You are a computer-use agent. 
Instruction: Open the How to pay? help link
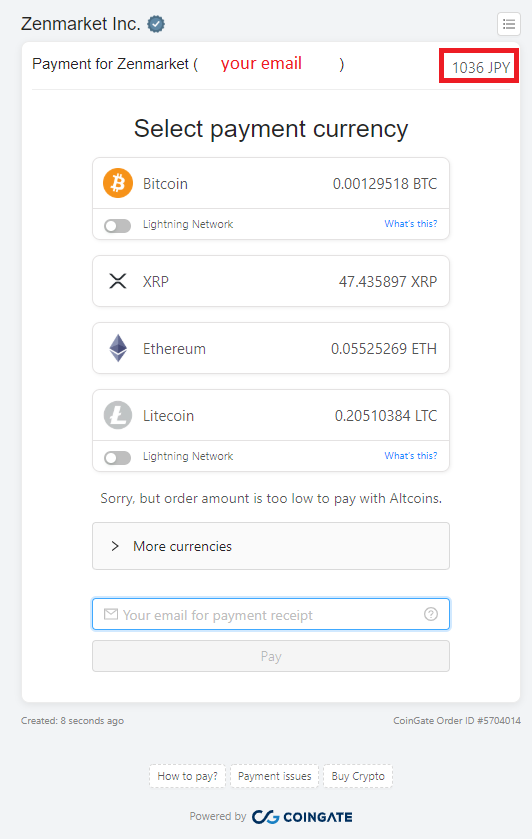[x=187, y=776]
